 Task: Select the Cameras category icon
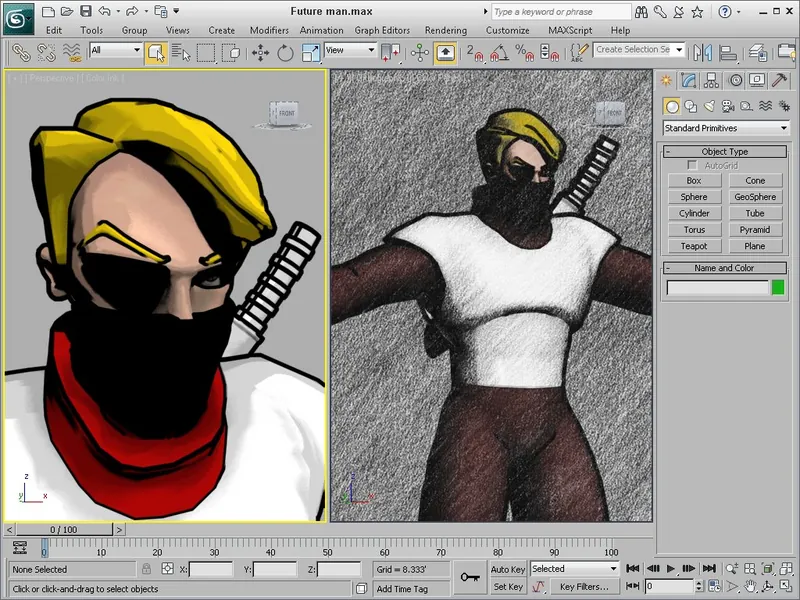[728, 106]
